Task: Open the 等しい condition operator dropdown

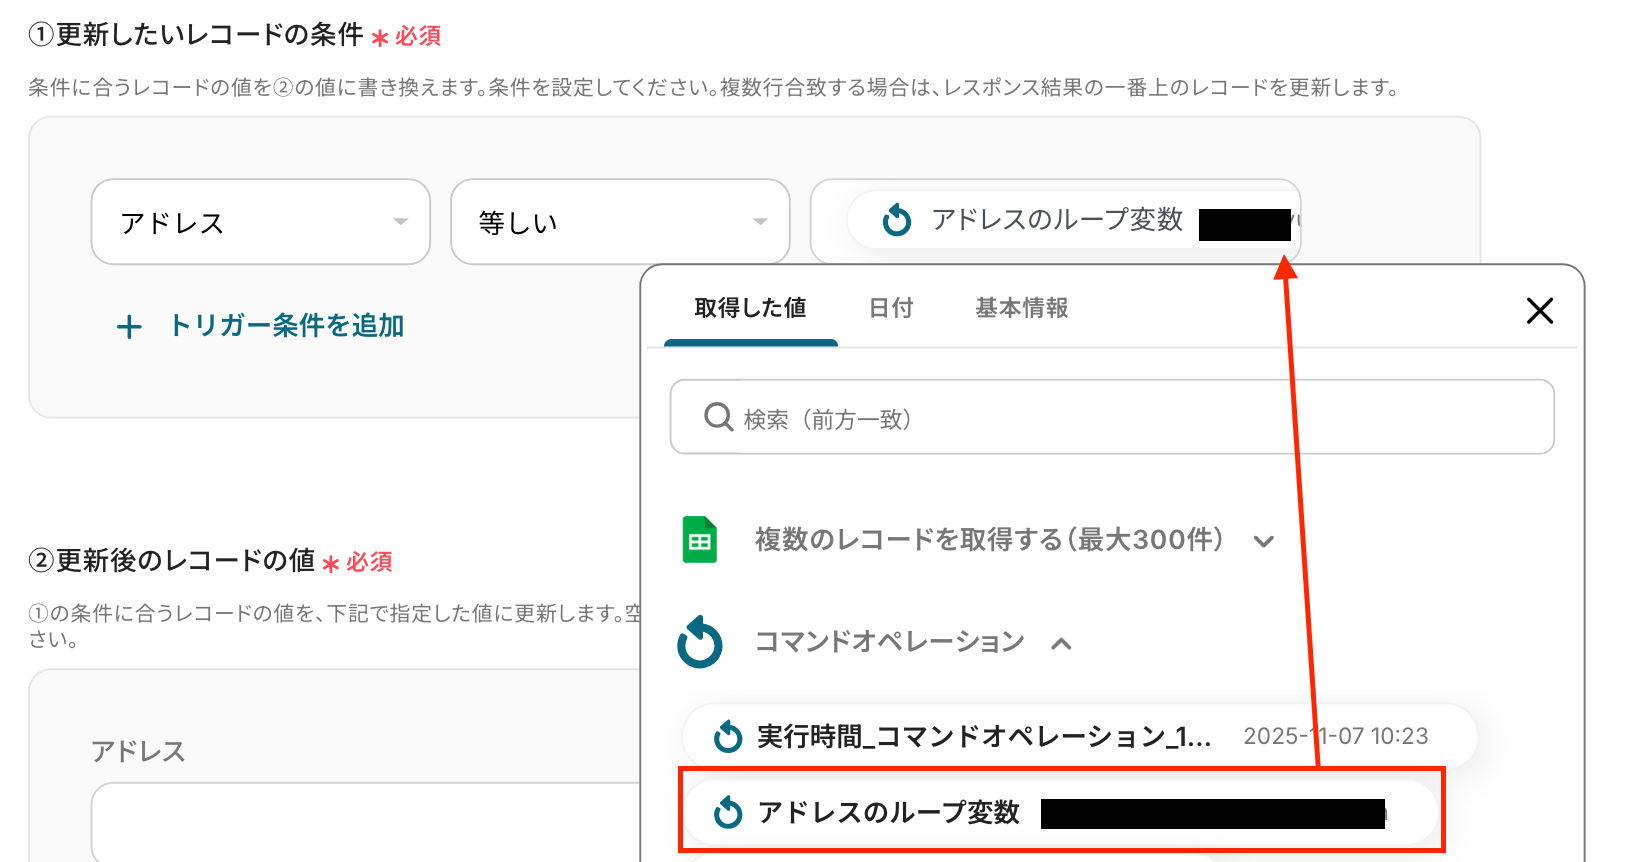Action: [x=620, y=222]
